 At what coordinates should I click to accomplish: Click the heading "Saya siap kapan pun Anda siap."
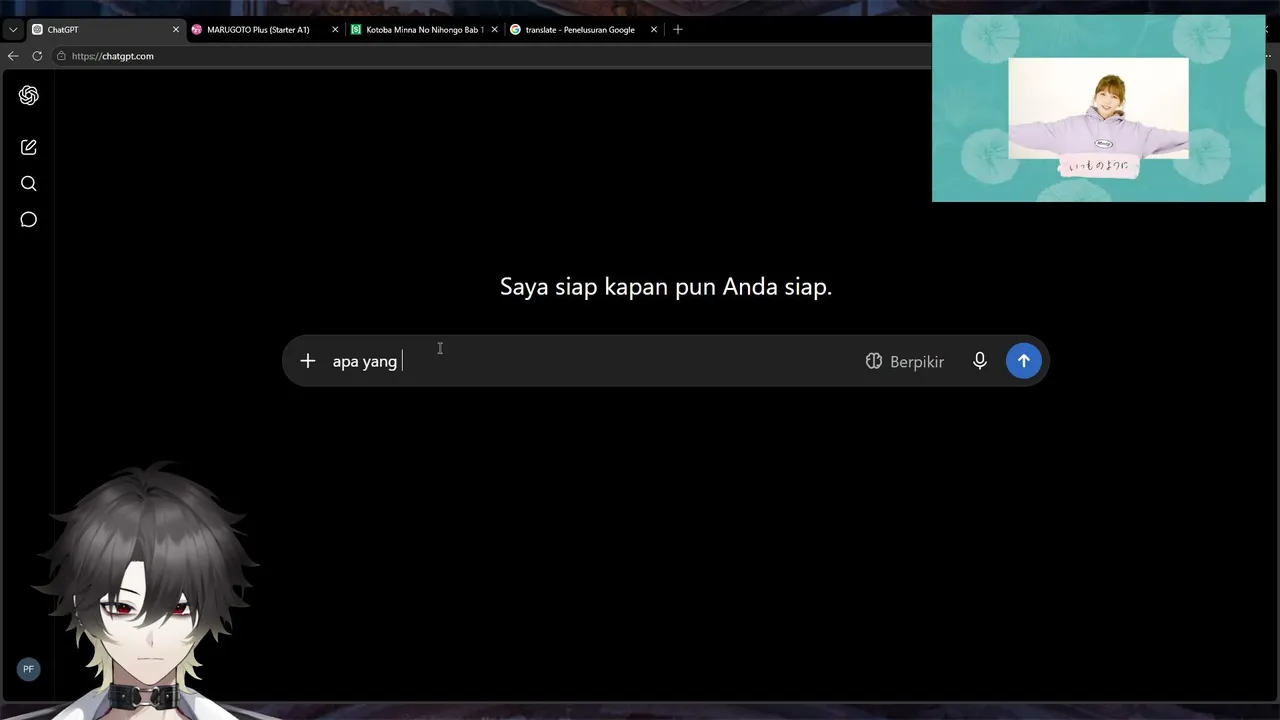(666, 287)
